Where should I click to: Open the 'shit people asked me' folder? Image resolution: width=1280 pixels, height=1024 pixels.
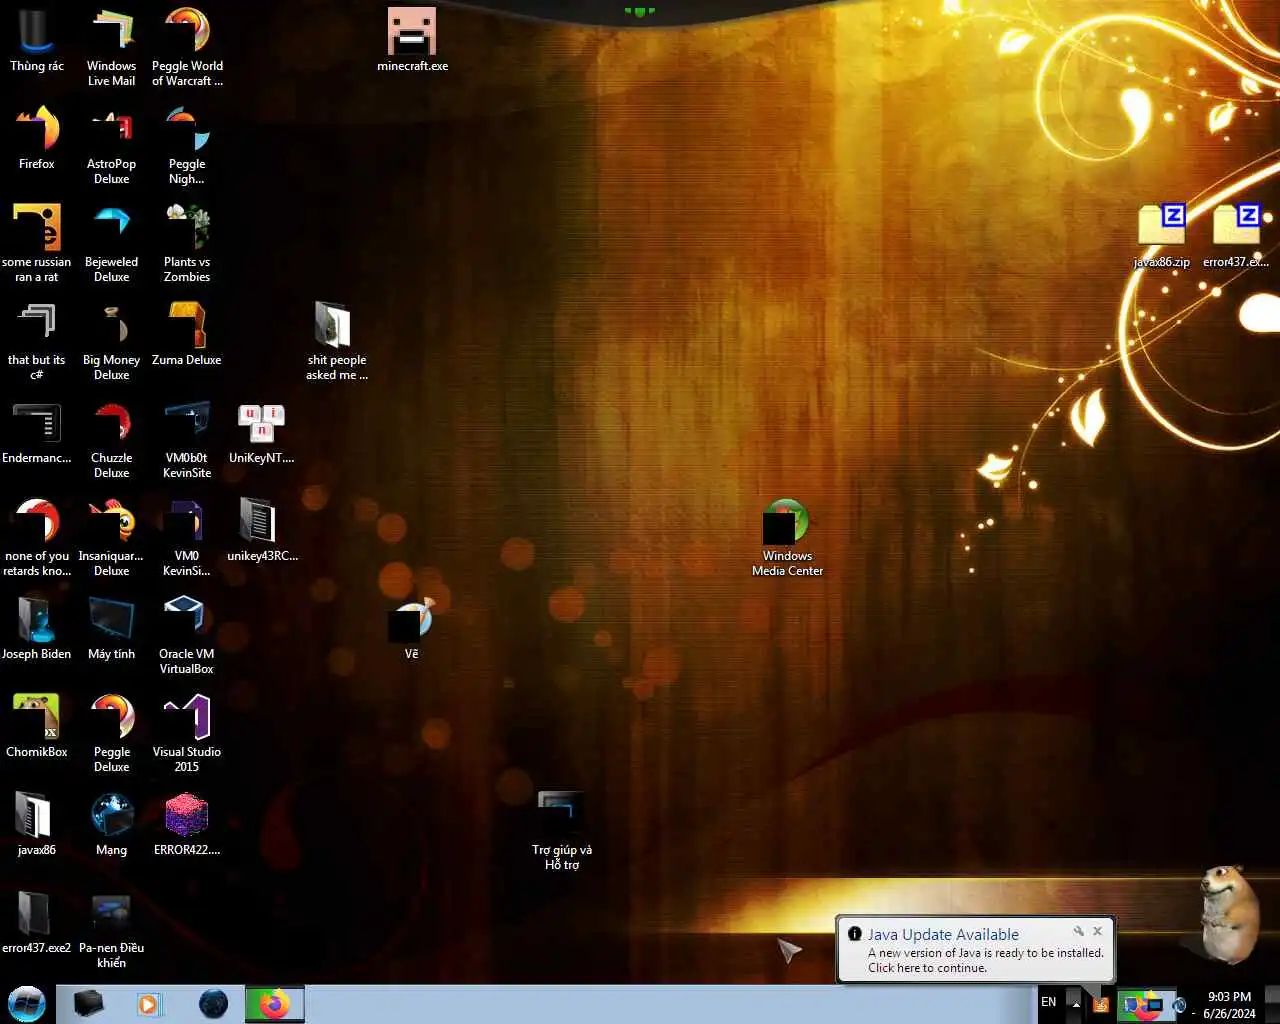[x=337, y=341]
